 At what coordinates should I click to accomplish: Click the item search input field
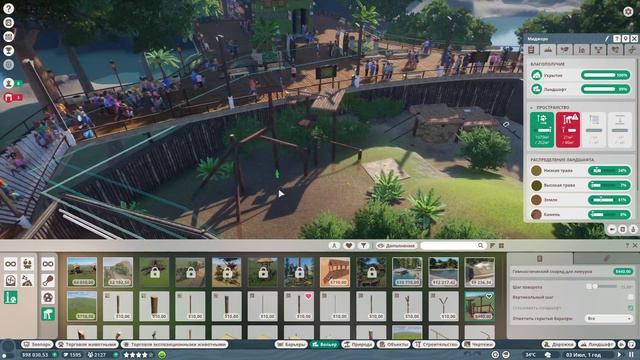pyautogui.click(x=453, y=246)
